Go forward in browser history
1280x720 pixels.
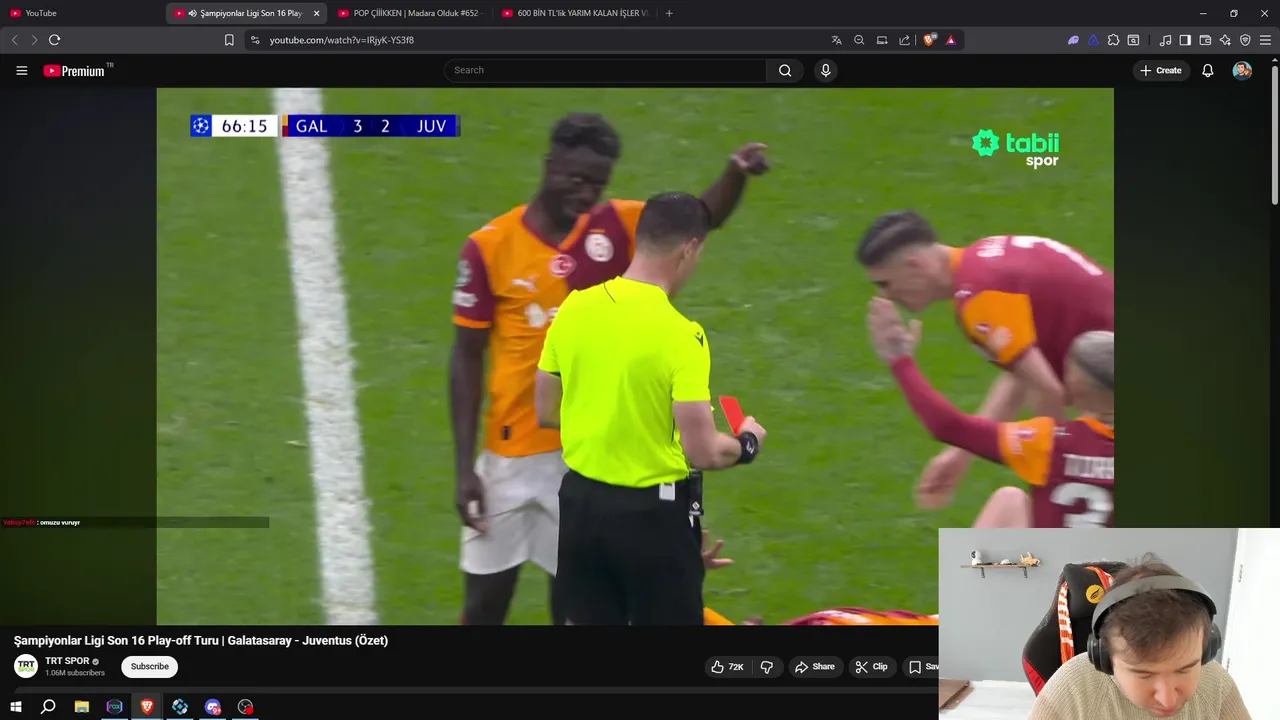pos(34,40)
